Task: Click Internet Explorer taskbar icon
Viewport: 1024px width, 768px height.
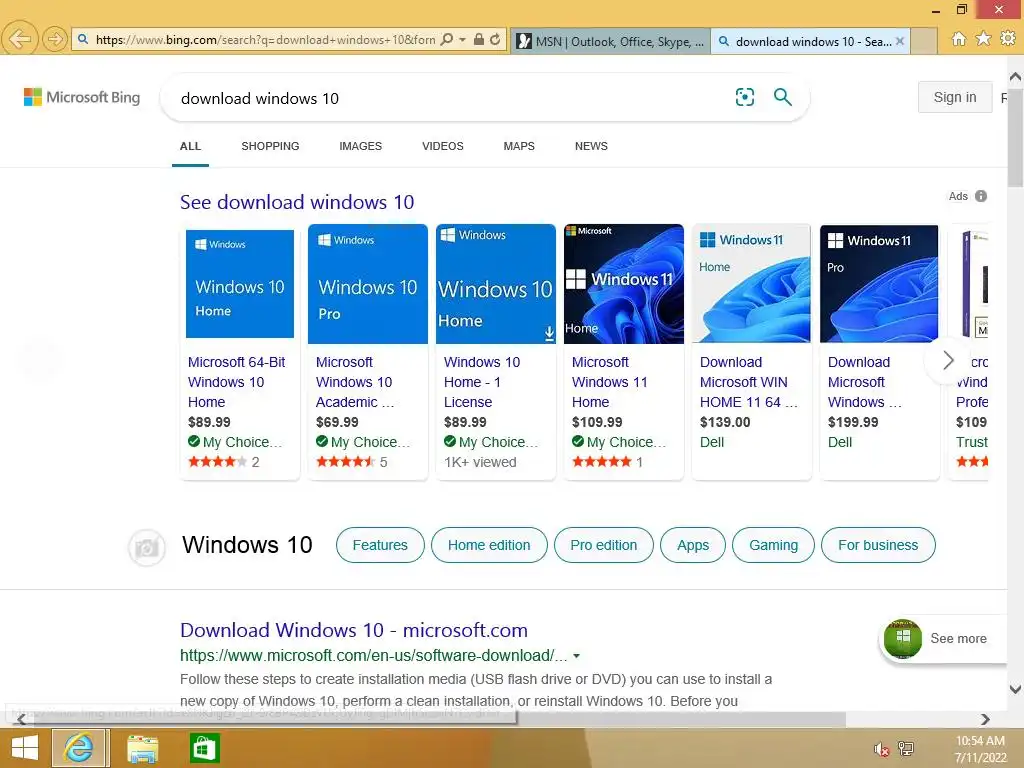Action: [78, 748]
